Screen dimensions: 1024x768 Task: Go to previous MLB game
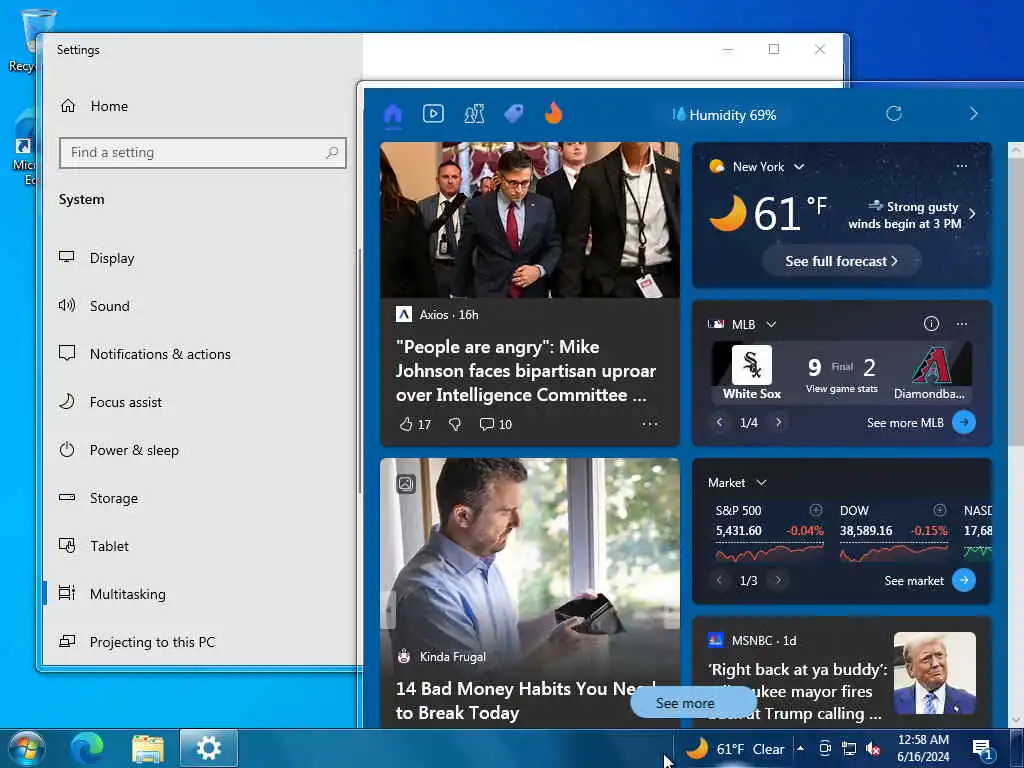(719, 423)
